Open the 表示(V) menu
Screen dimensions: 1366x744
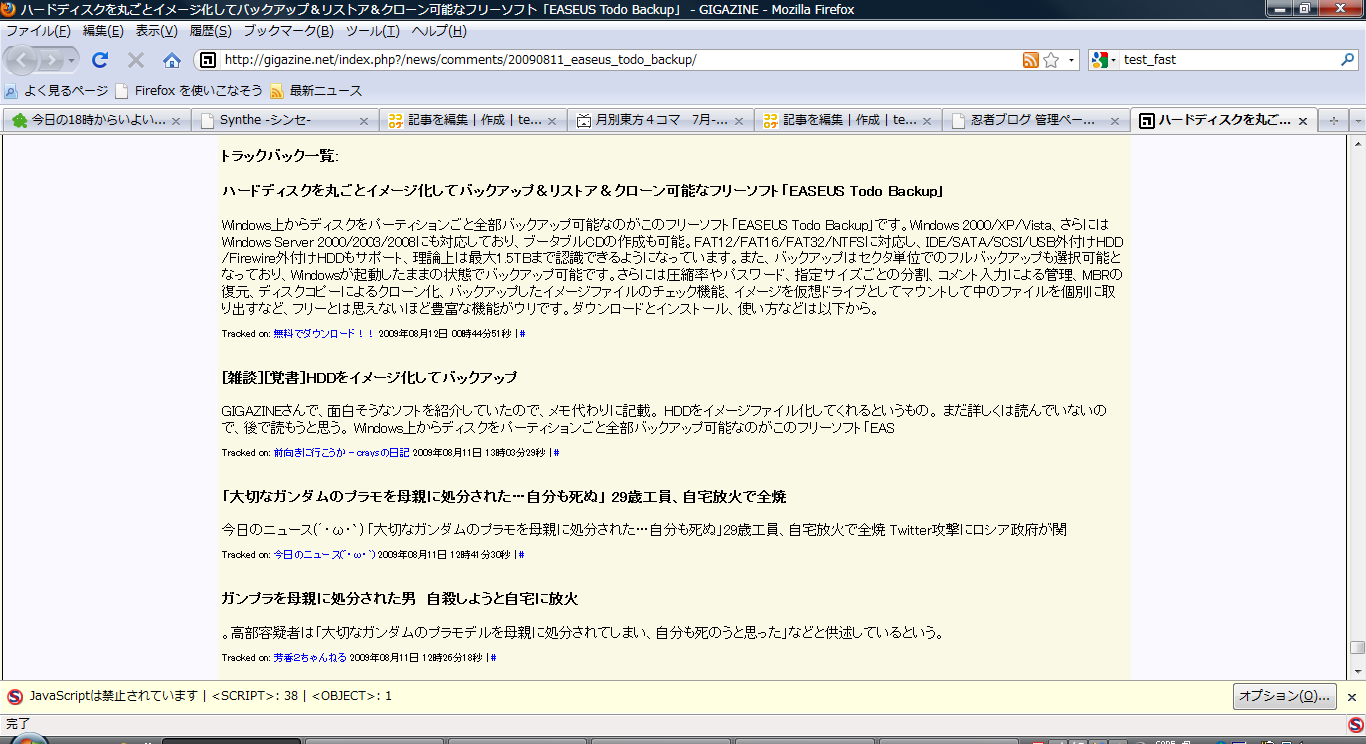tap(157, 31)
